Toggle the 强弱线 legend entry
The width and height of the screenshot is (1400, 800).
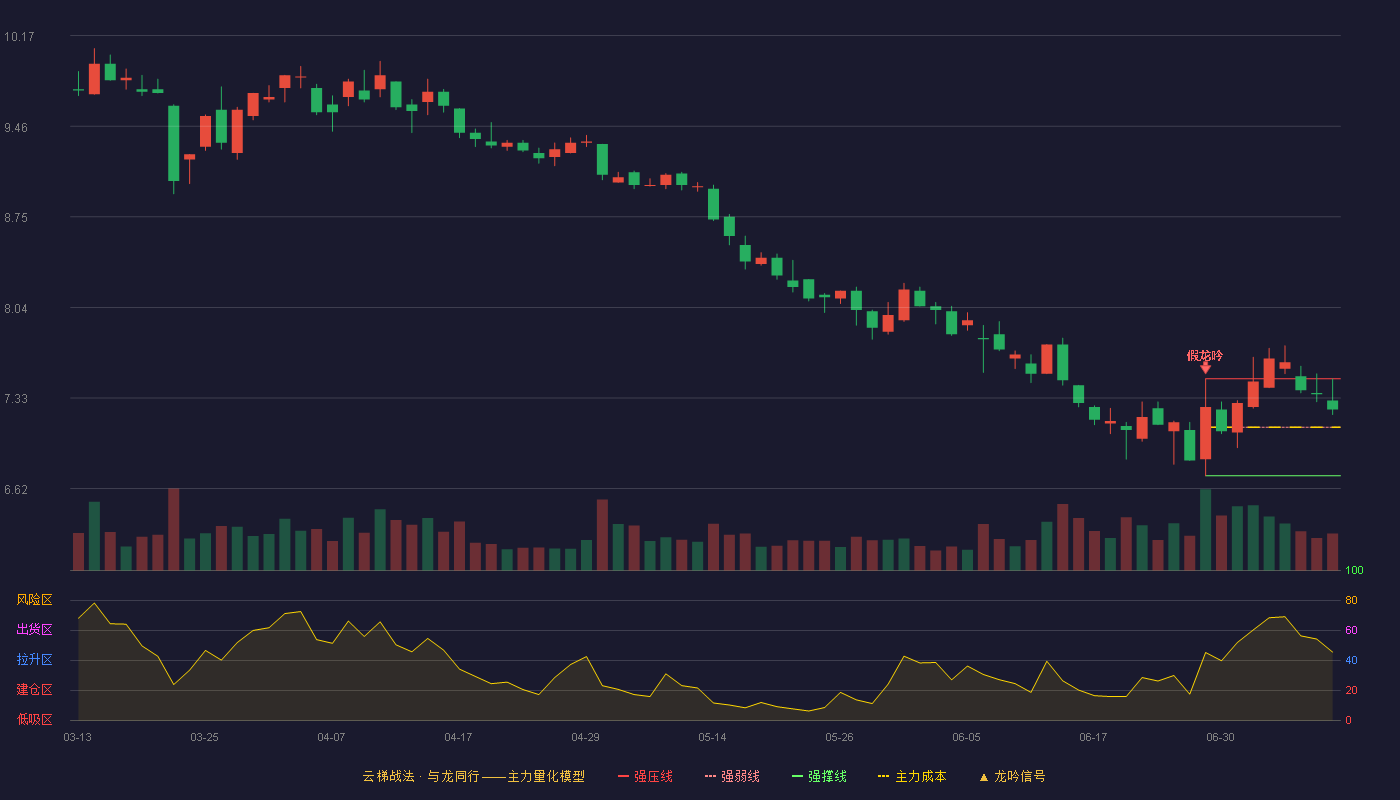point(732,776)
